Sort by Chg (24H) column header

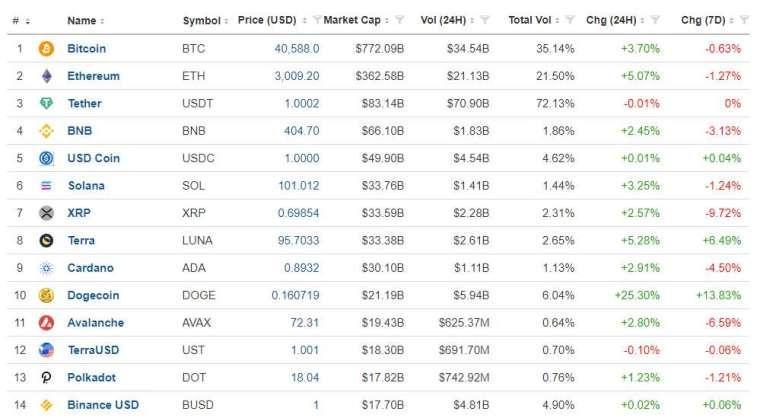click(x=611, y=20)
